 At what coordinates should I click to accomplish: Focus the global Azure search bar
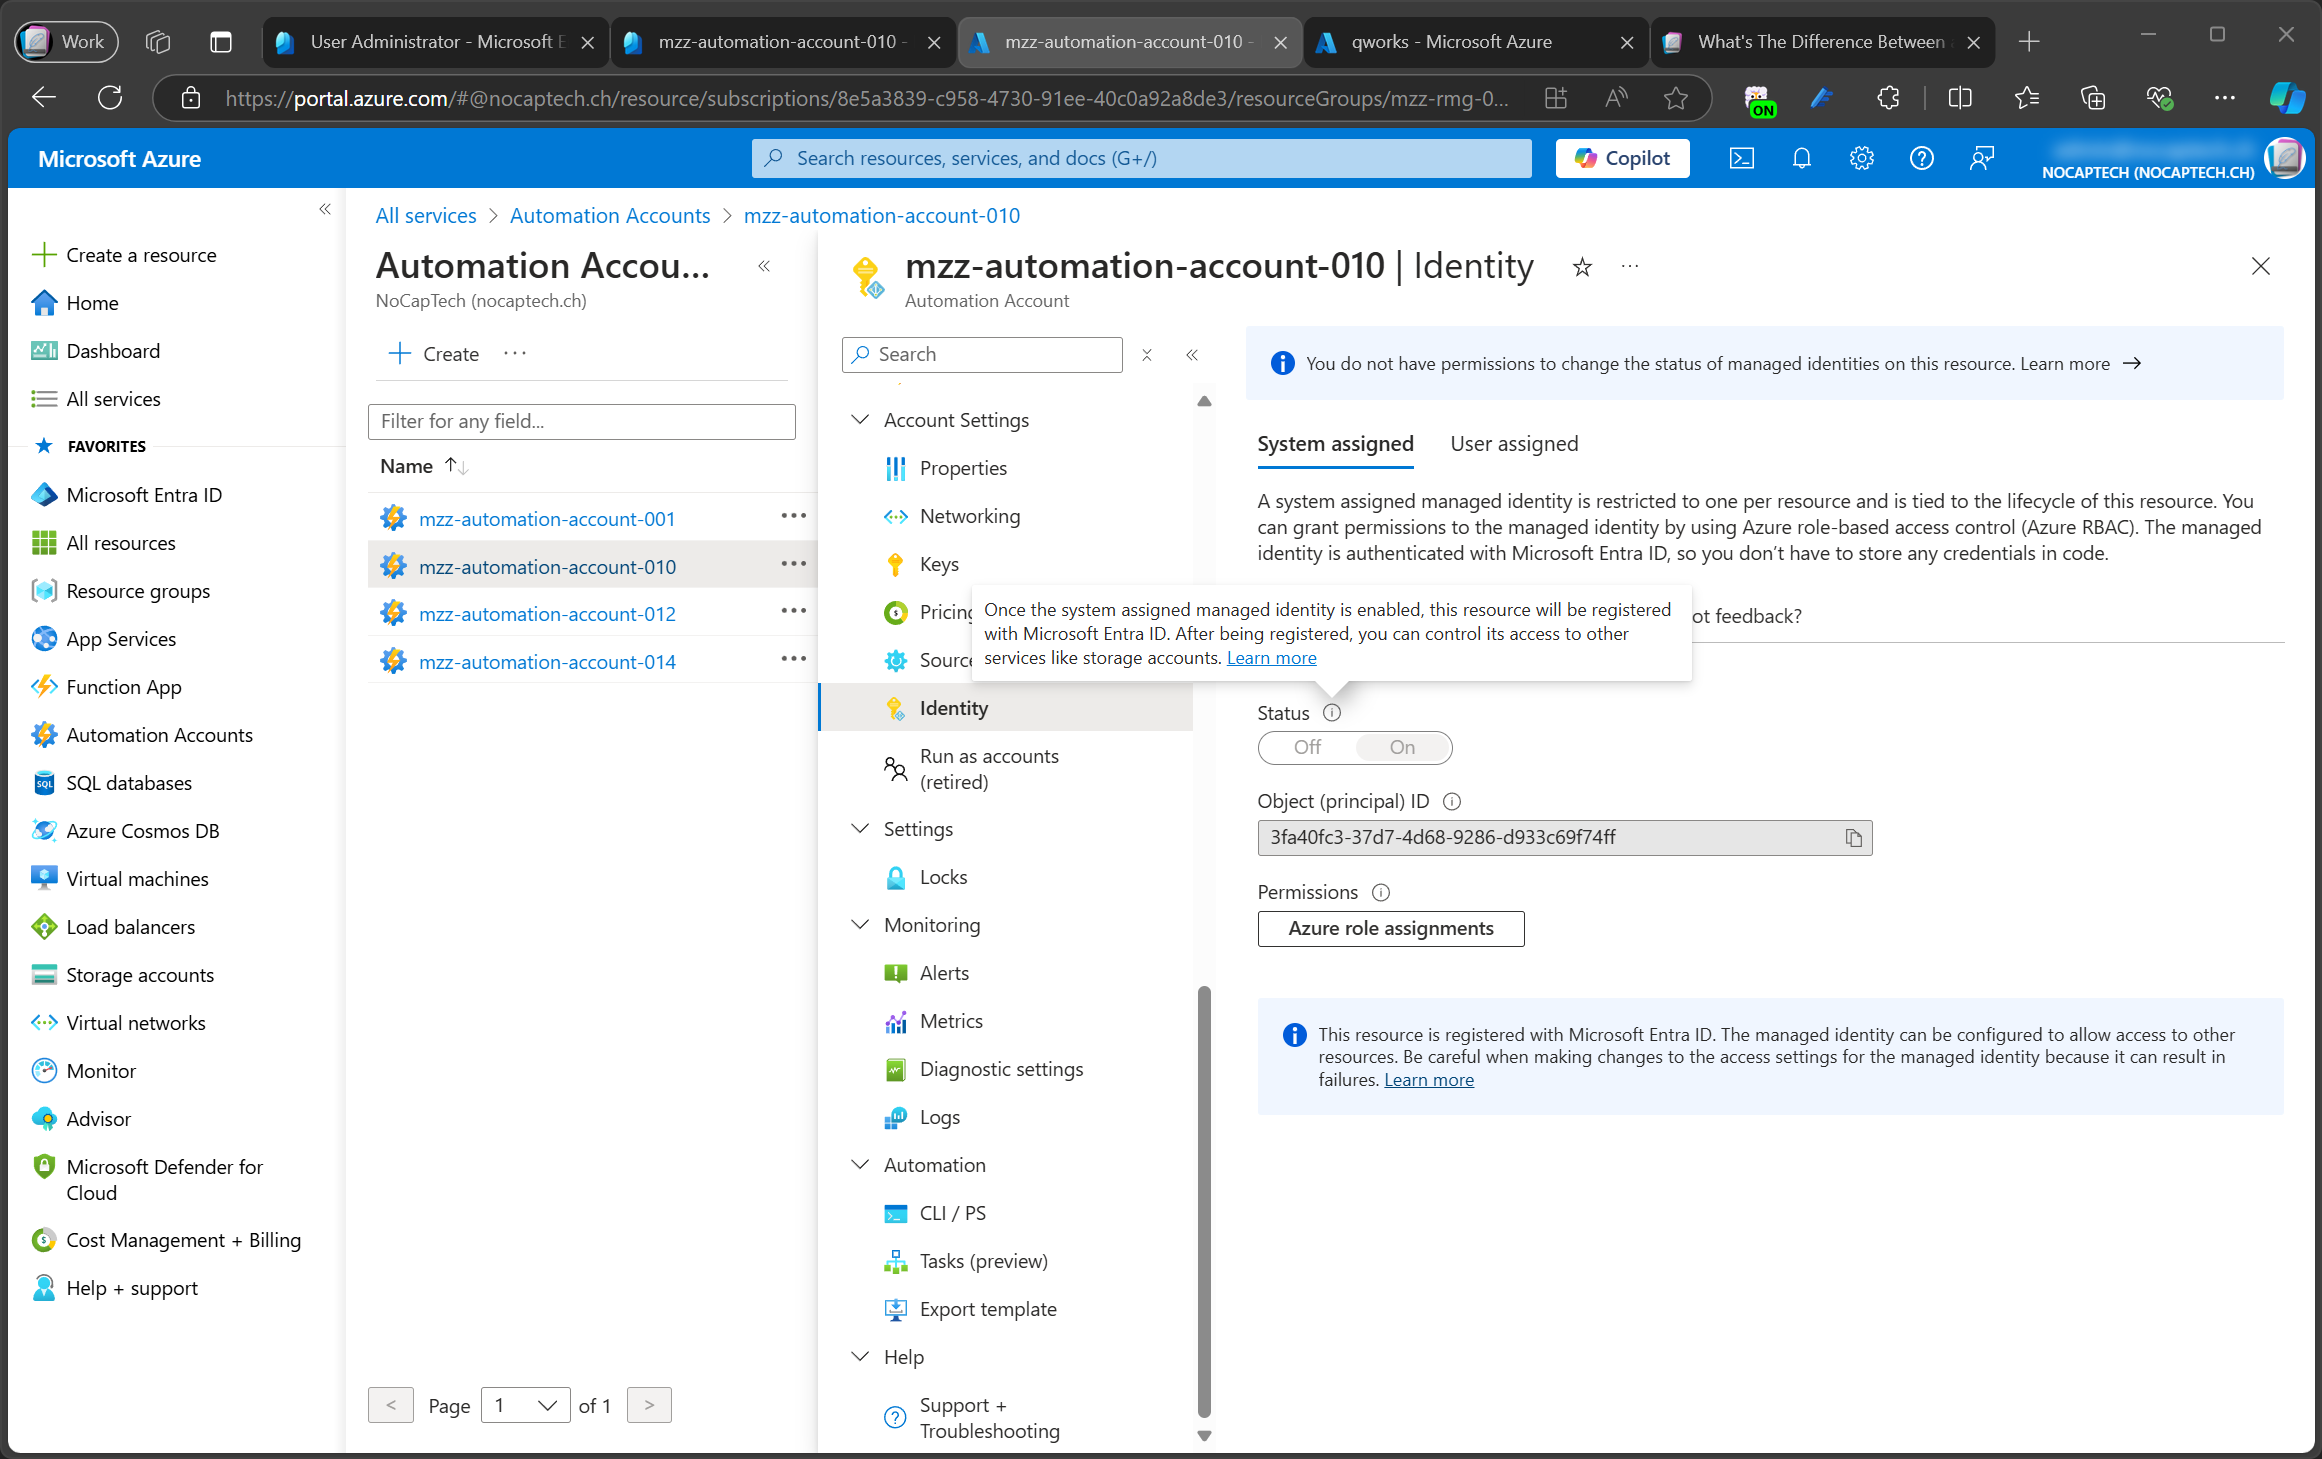1141,158
